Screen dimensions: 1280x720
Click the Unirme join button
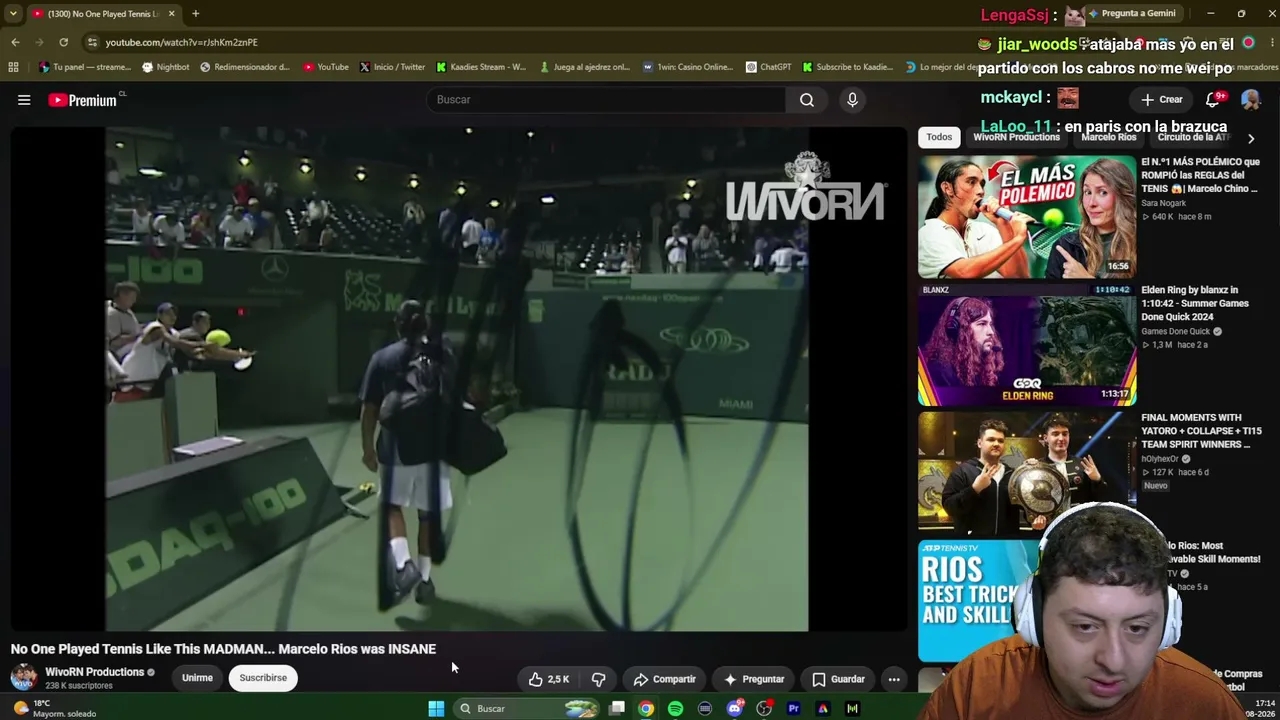tap(197, 678)
